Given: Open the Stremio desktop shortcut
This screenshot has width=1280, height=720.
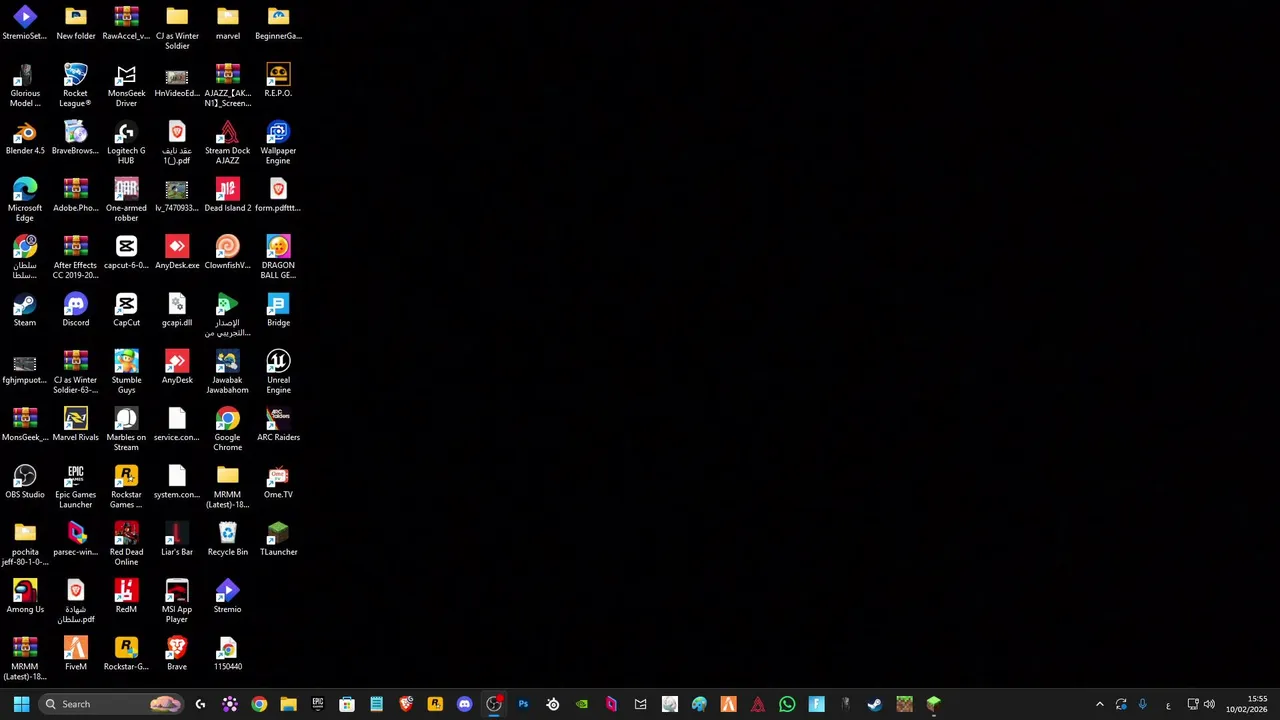Looking at the screenshot, I should click(x=227, y=597).
